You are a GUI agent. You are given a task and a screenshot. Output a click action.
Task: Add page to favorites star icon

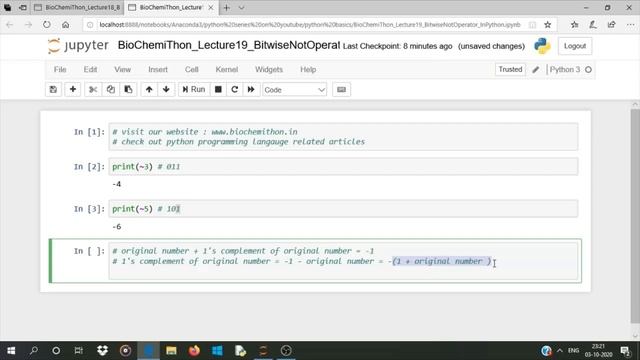pyautogui.click(x=548, y=25)
